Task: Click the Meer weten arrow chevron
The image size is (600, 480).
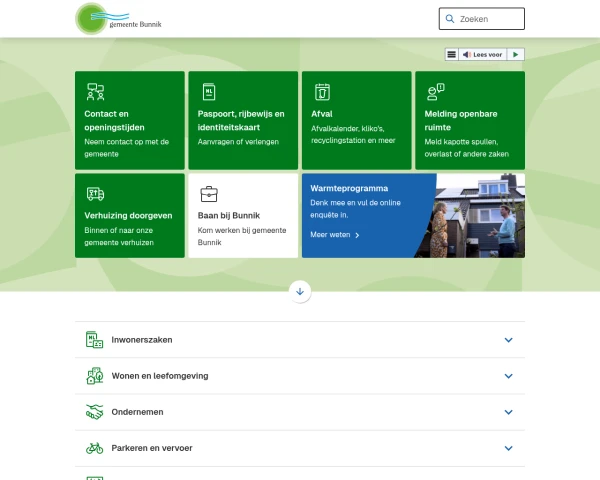Action: [x=357, y=235]
